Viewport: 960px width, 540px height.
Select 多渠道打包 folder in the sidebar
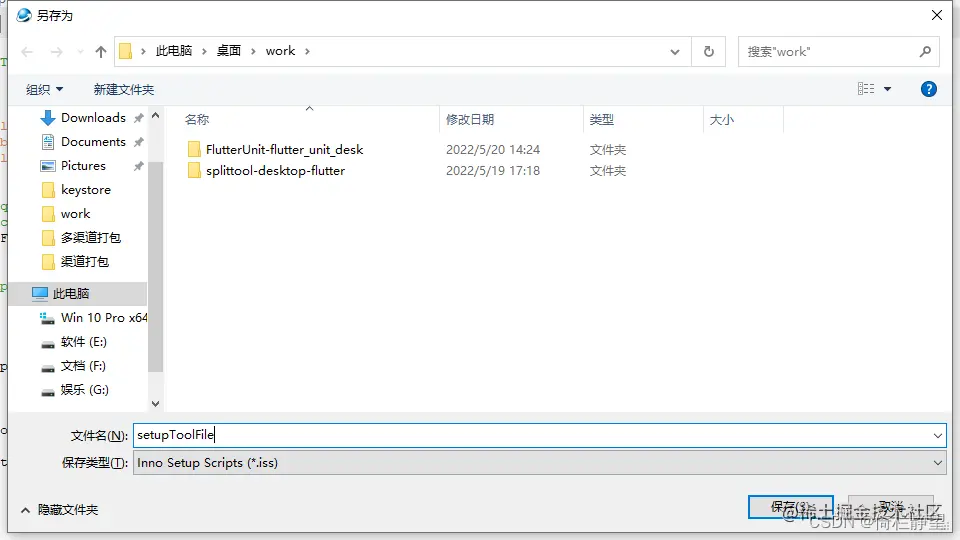tap(91, 238)
